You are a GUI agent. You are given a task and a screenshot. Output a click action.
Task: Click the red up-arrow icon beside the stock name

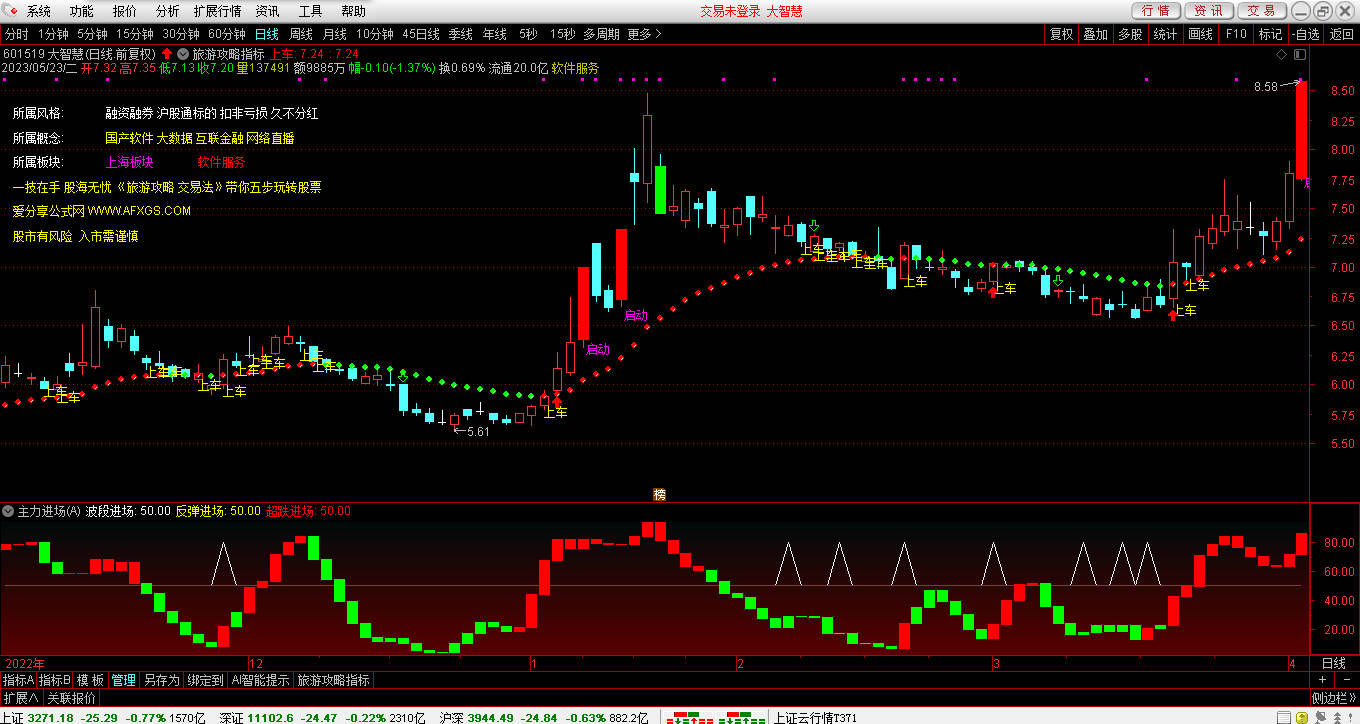pos(166,53)
